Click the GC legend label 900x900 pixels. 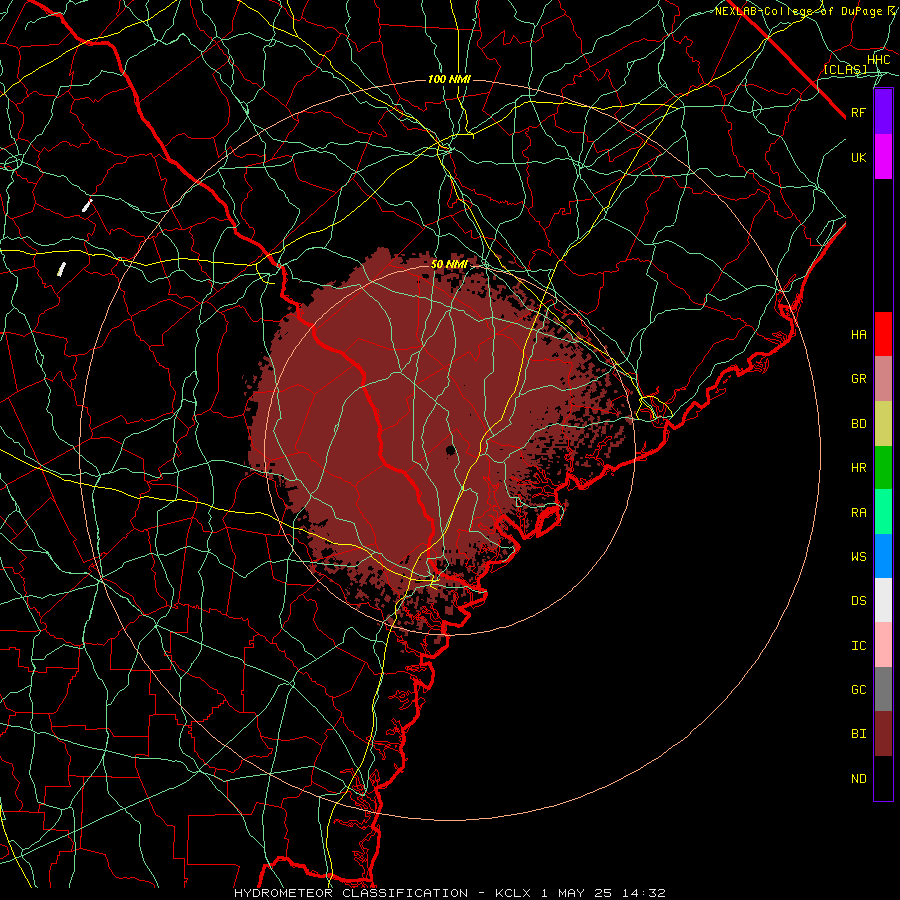click(x=859, y=690)
